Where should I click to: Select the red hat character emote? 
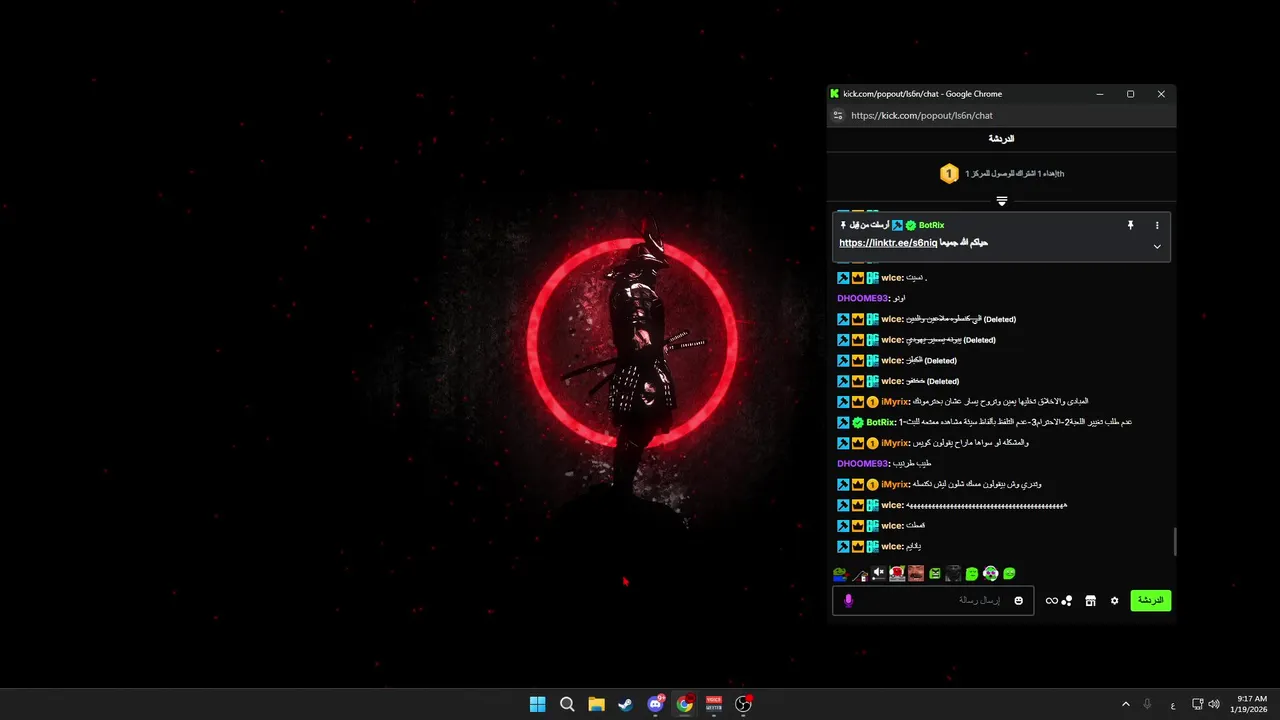(897, 574)
